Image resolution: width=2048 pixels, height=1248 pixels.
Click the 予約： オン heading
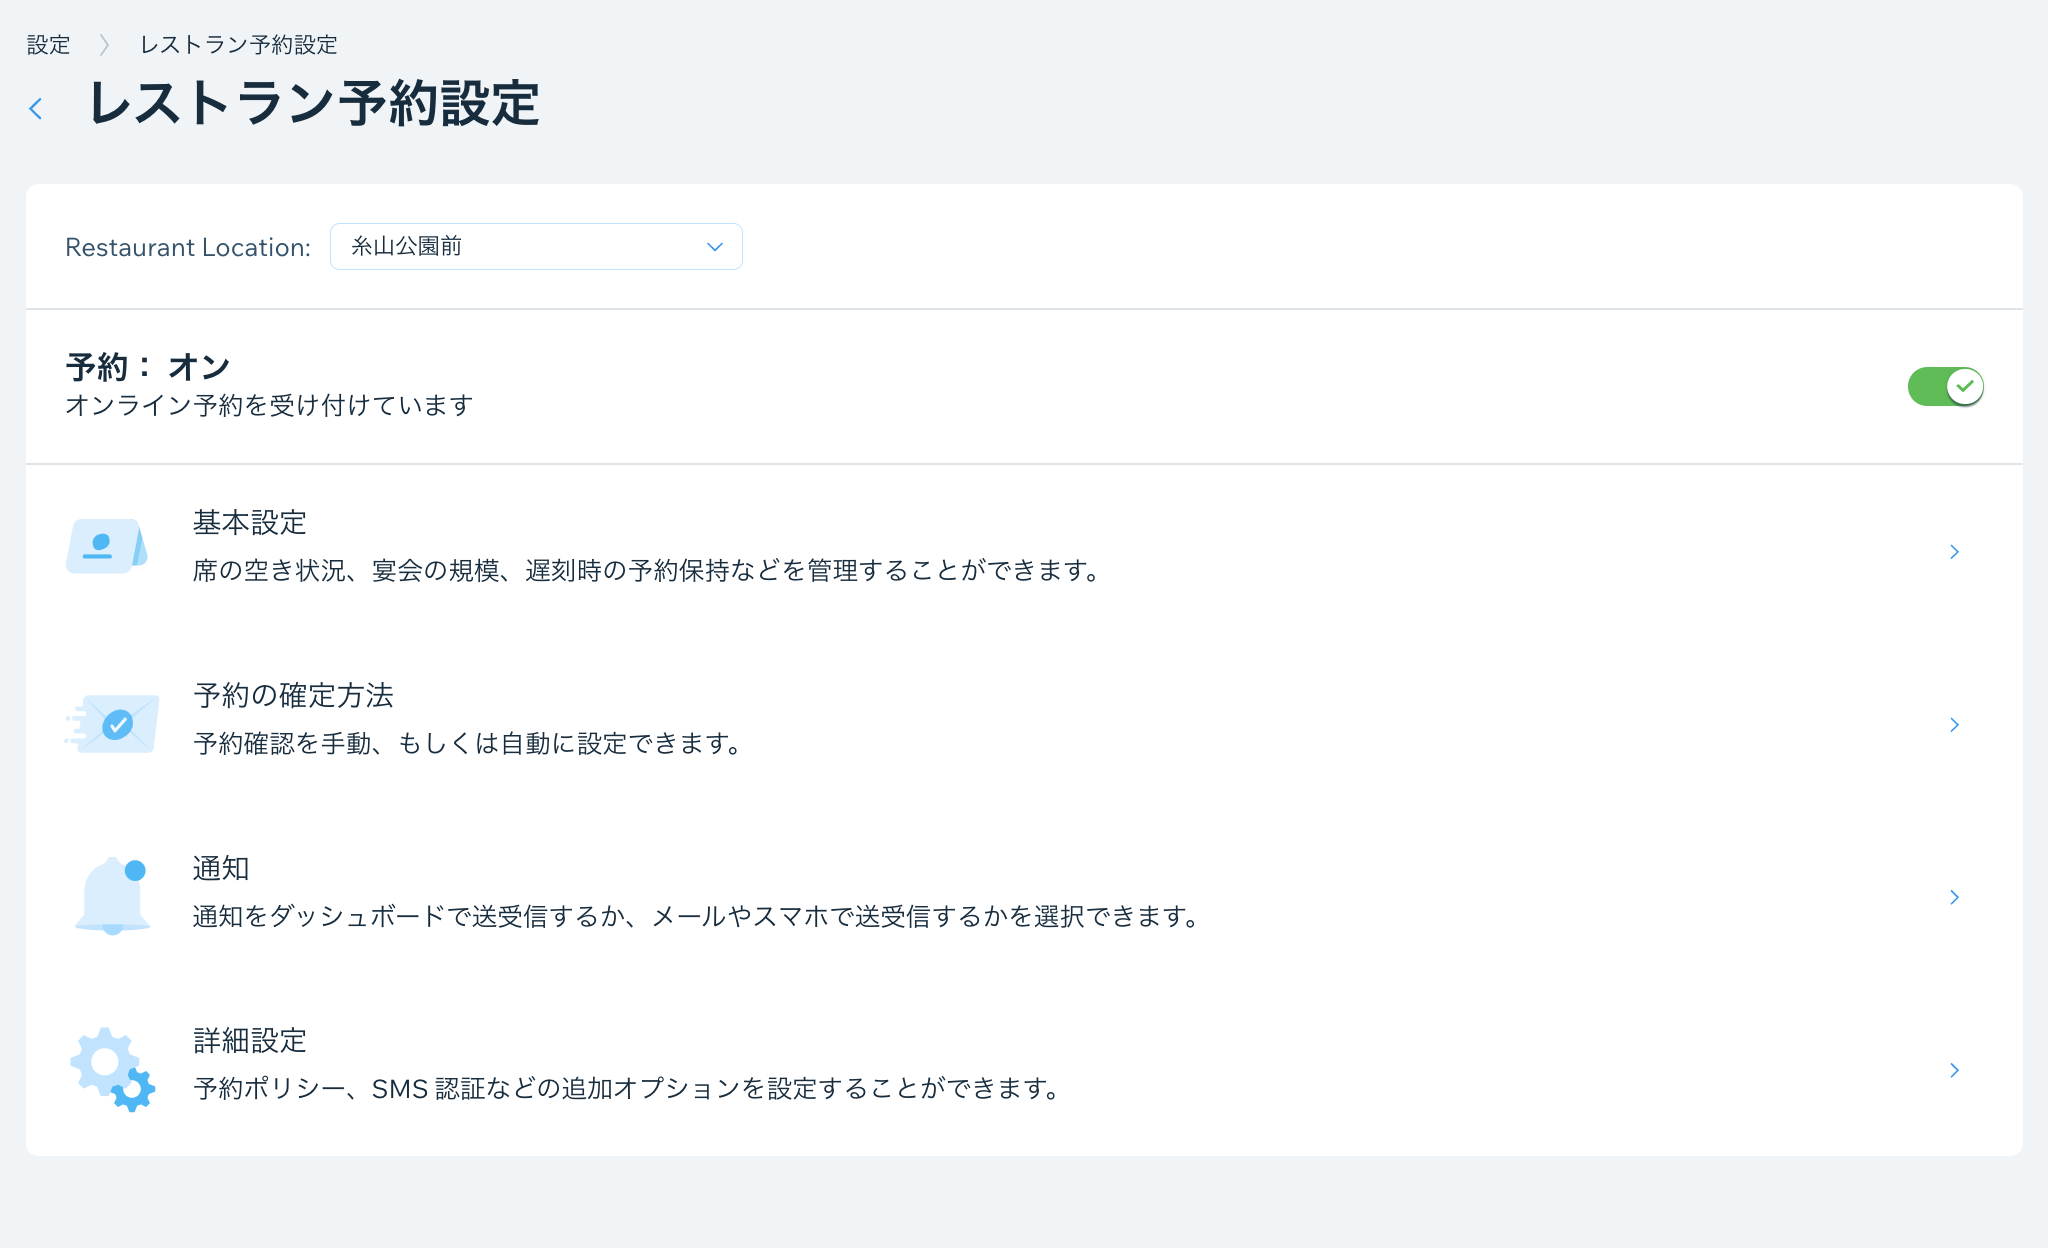(148, 366)
